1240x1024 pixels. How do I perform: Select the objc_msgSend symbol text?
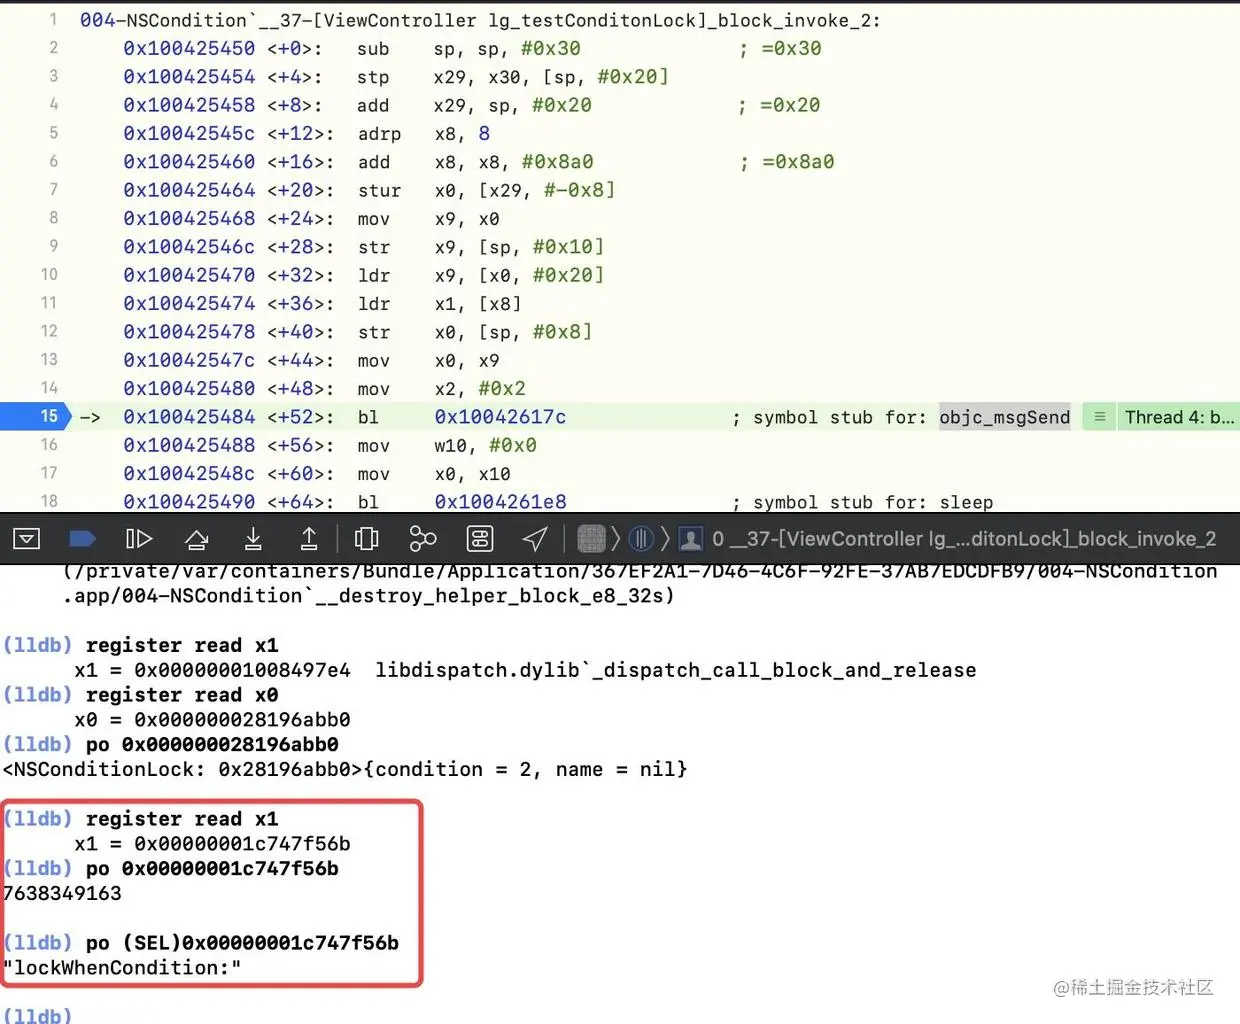1004,417
